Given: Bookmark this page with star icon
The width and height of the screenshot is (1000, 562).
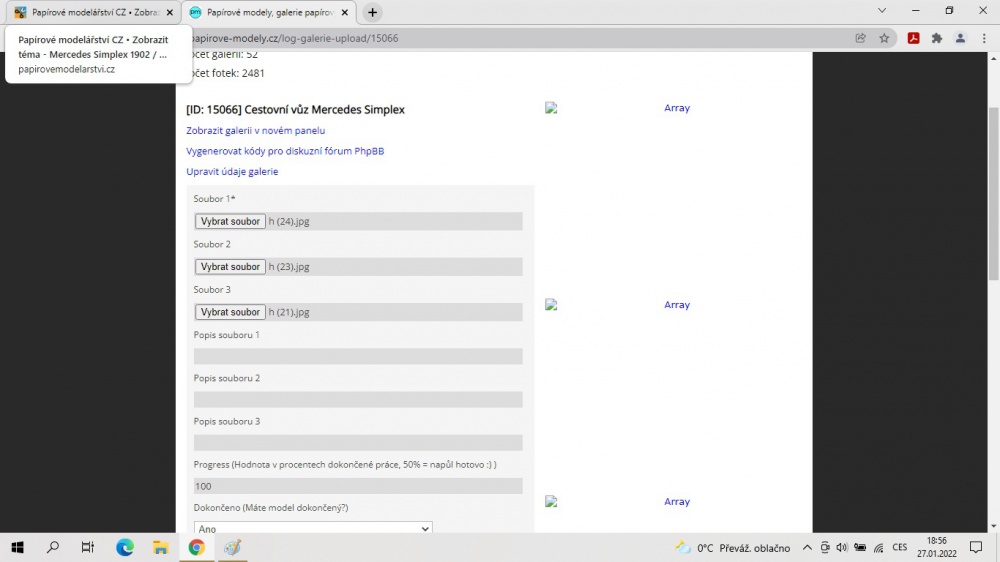Looking at the screenshot, I should click(x=884, y=38).
